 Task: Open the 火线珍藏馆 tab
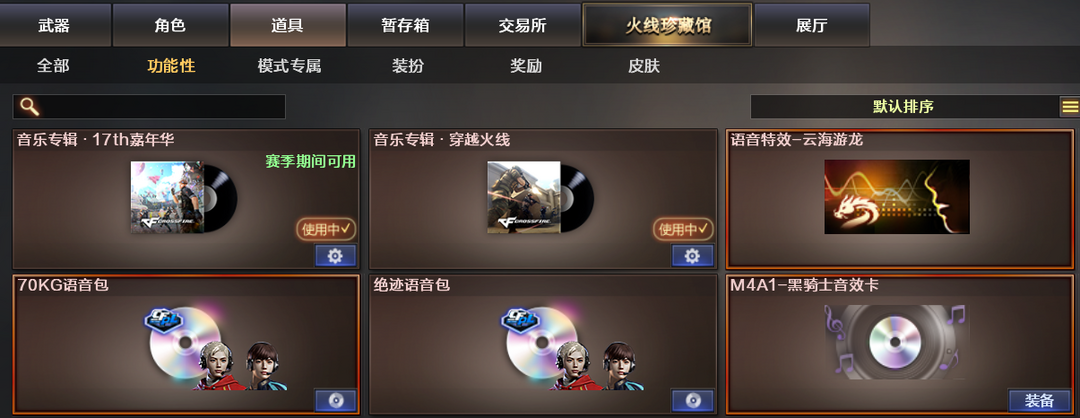[667, 25]
